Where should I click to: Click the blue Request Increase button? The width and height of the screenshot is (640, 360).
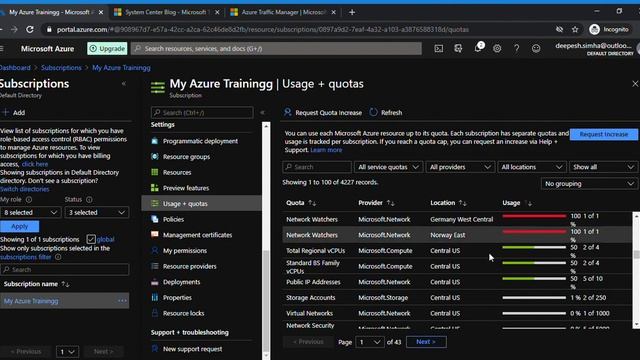[x=604, y=134]
